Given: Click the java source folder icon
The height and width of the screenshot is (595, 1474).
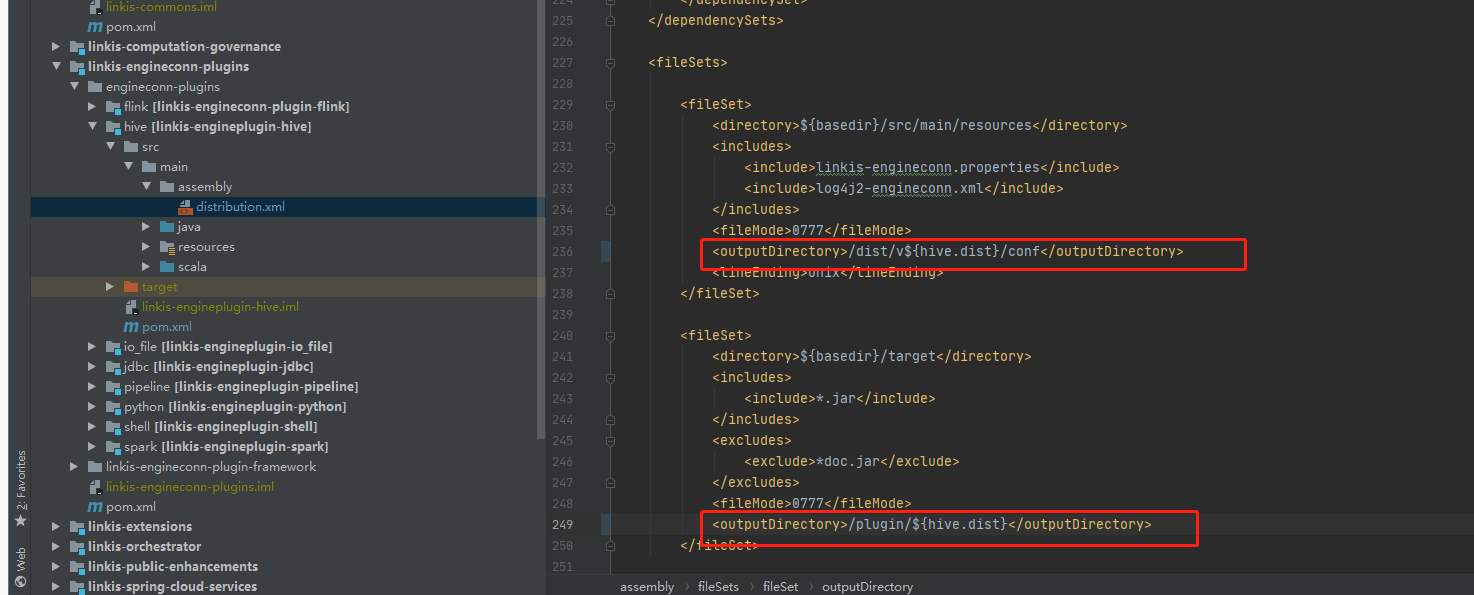Looking at the screenshot, I should pos(167,227).
